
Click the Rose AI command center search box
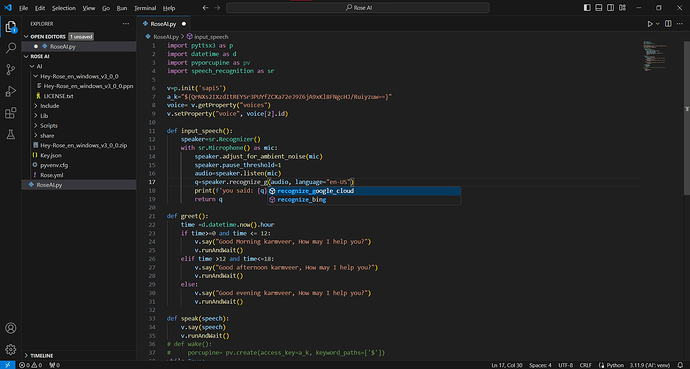358,7
